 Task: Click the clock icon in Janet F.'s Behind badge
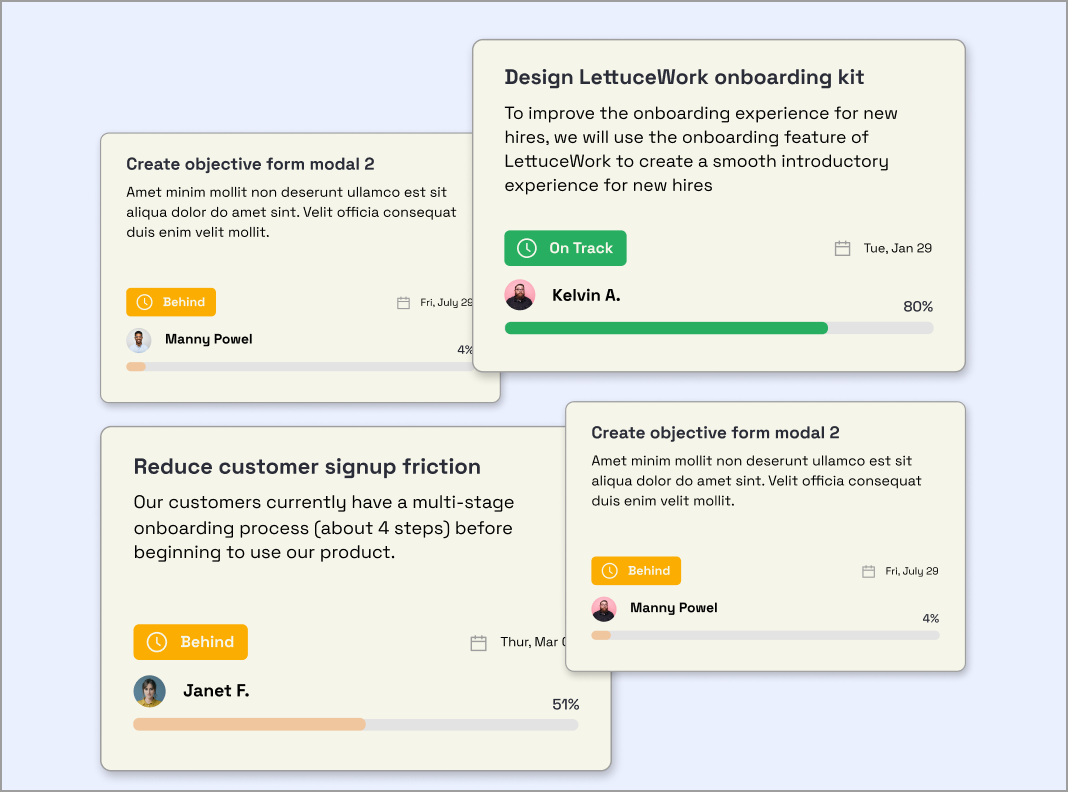[x=157, y=642]
